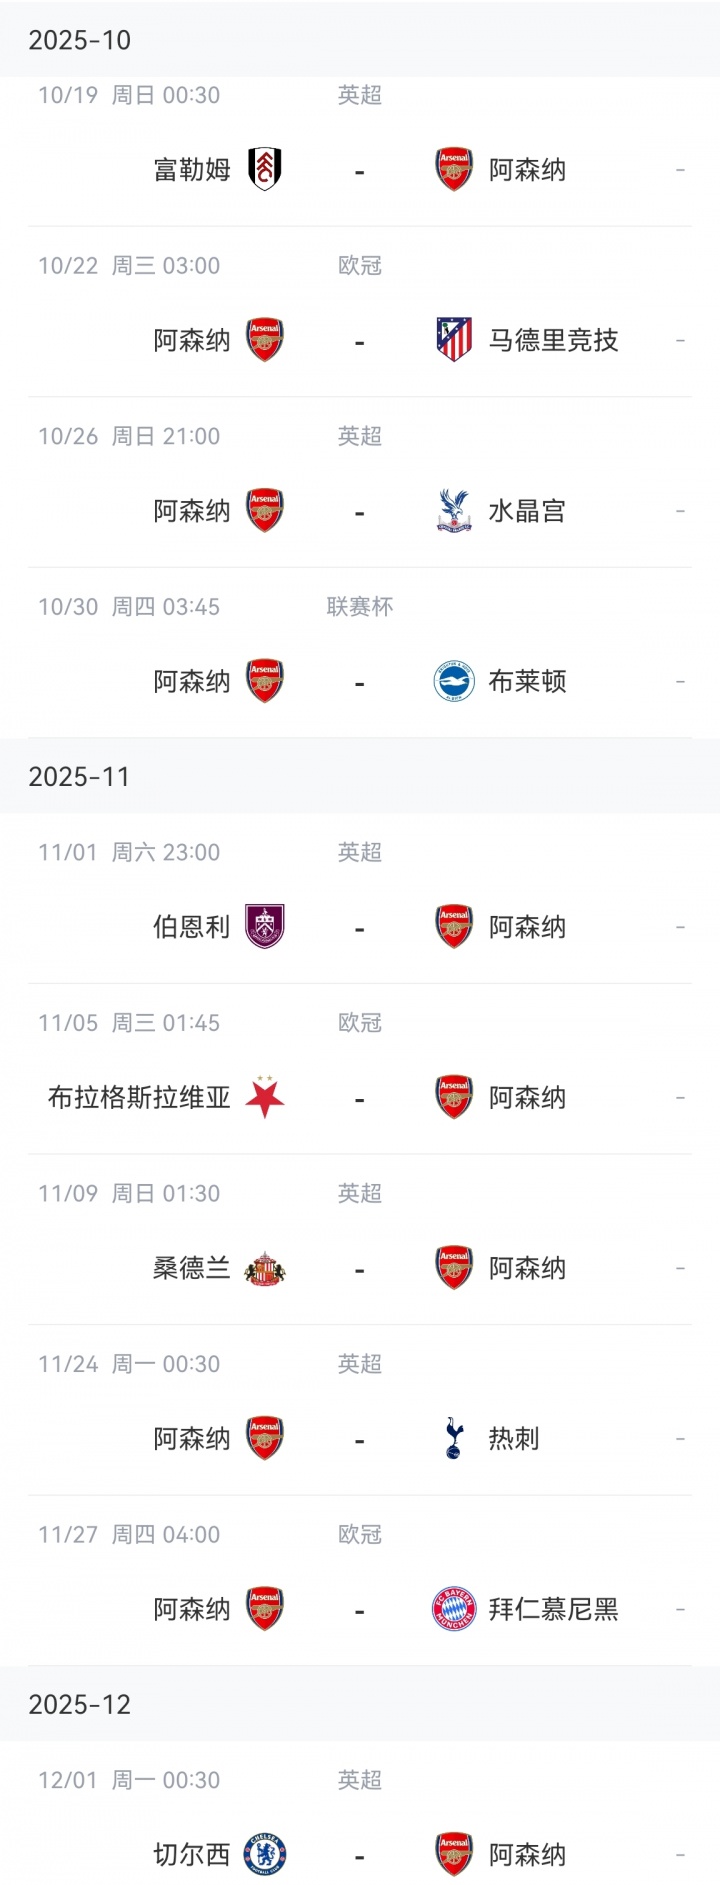720x1885 pixels.
Task: Open the 马德里竞技 team link
Action: point(553,340)
